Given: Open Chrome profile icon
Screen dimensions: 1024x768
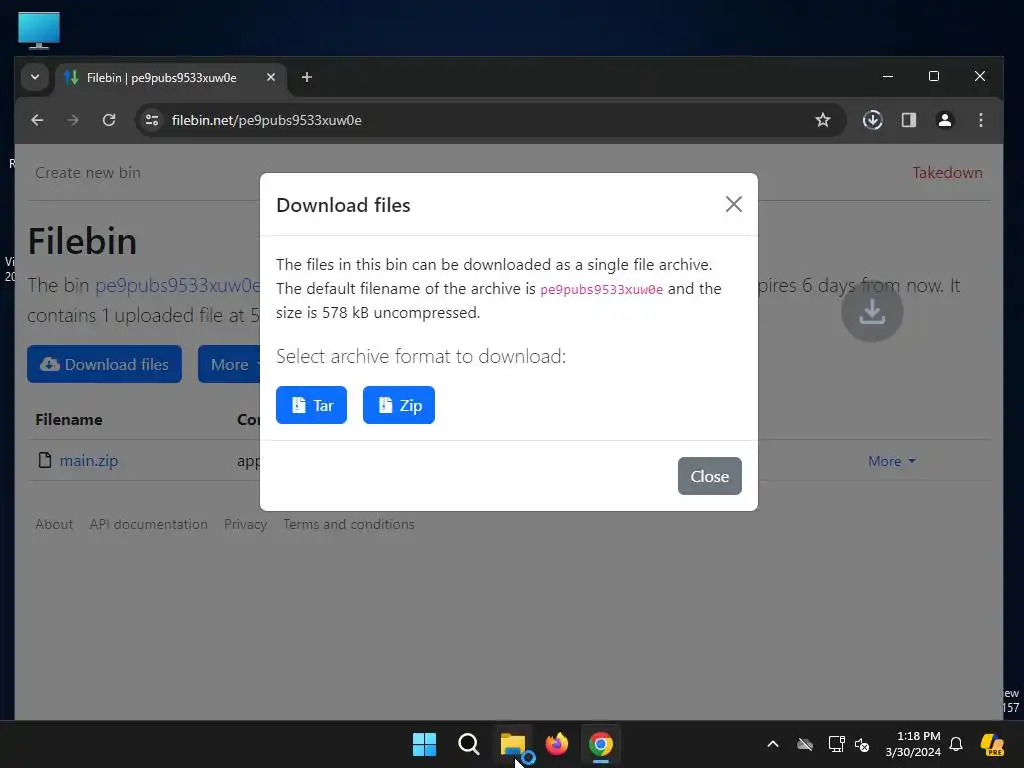Looking at the screenshot, I should tap(944, 120).
